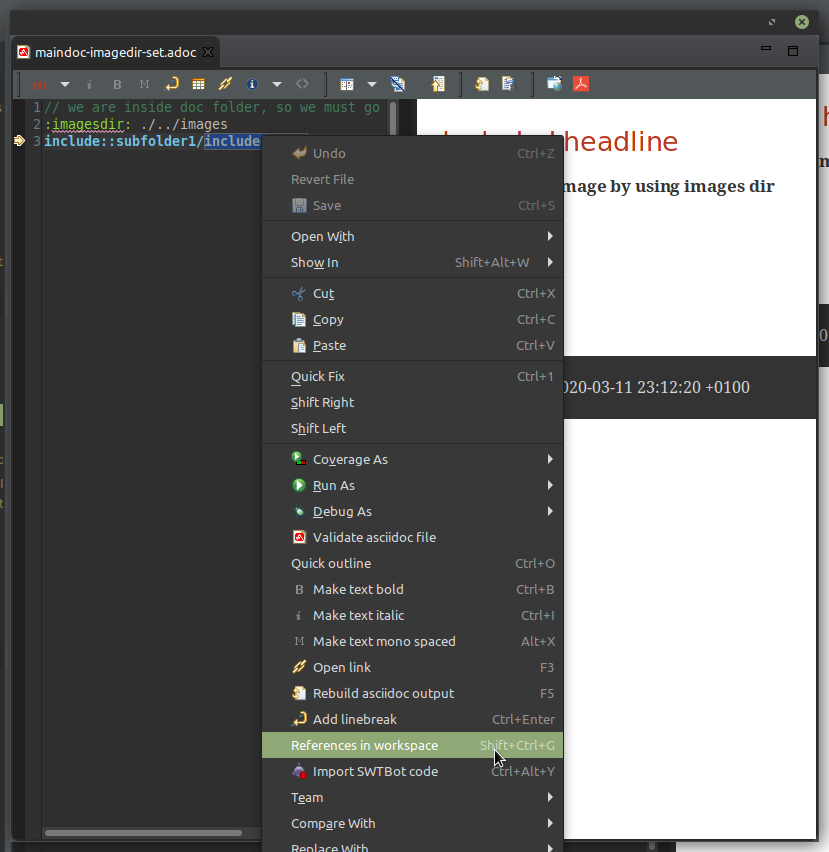Click the blue info toolbar icon
829x852 pixels.
pos(252,84)
